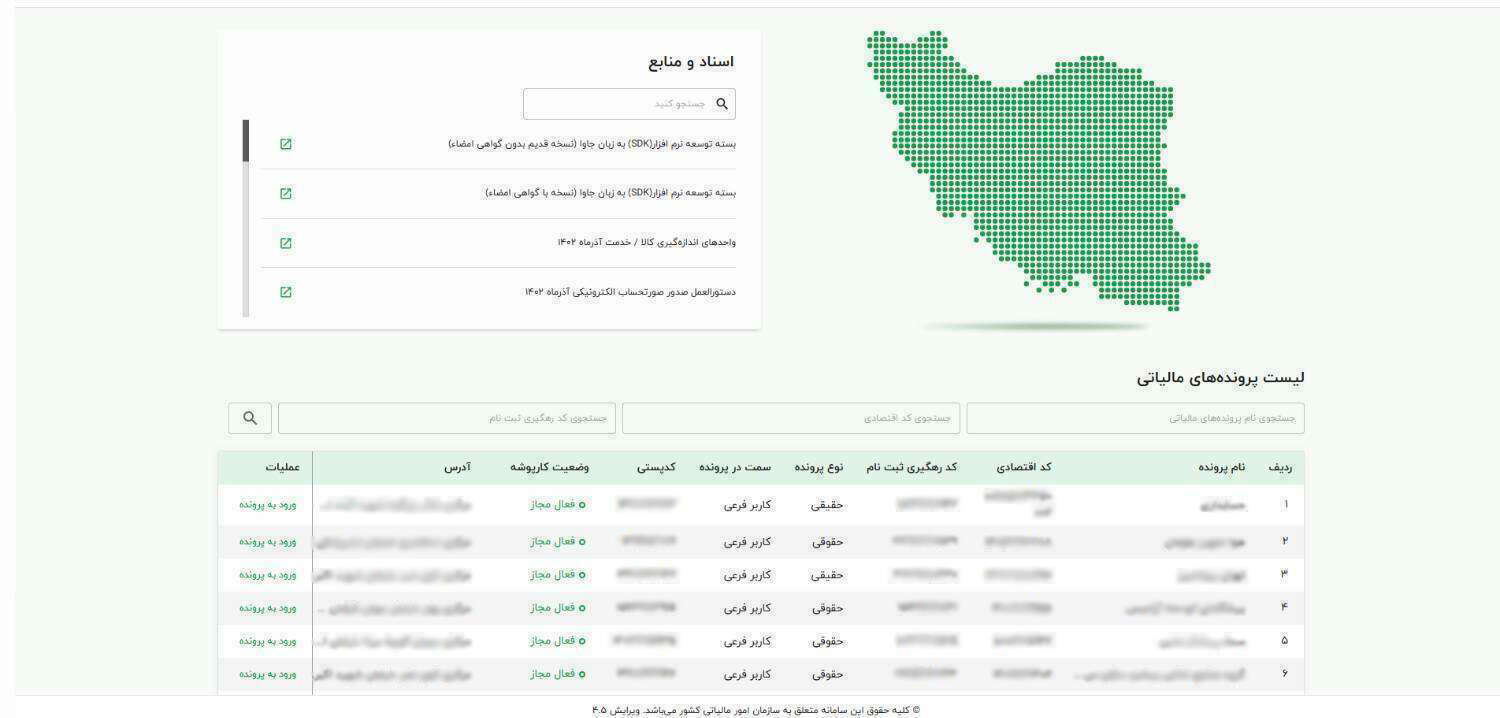Click کاربر فرعی role in row 5
The image size is (1500, 718).
[x=747, y=641]
